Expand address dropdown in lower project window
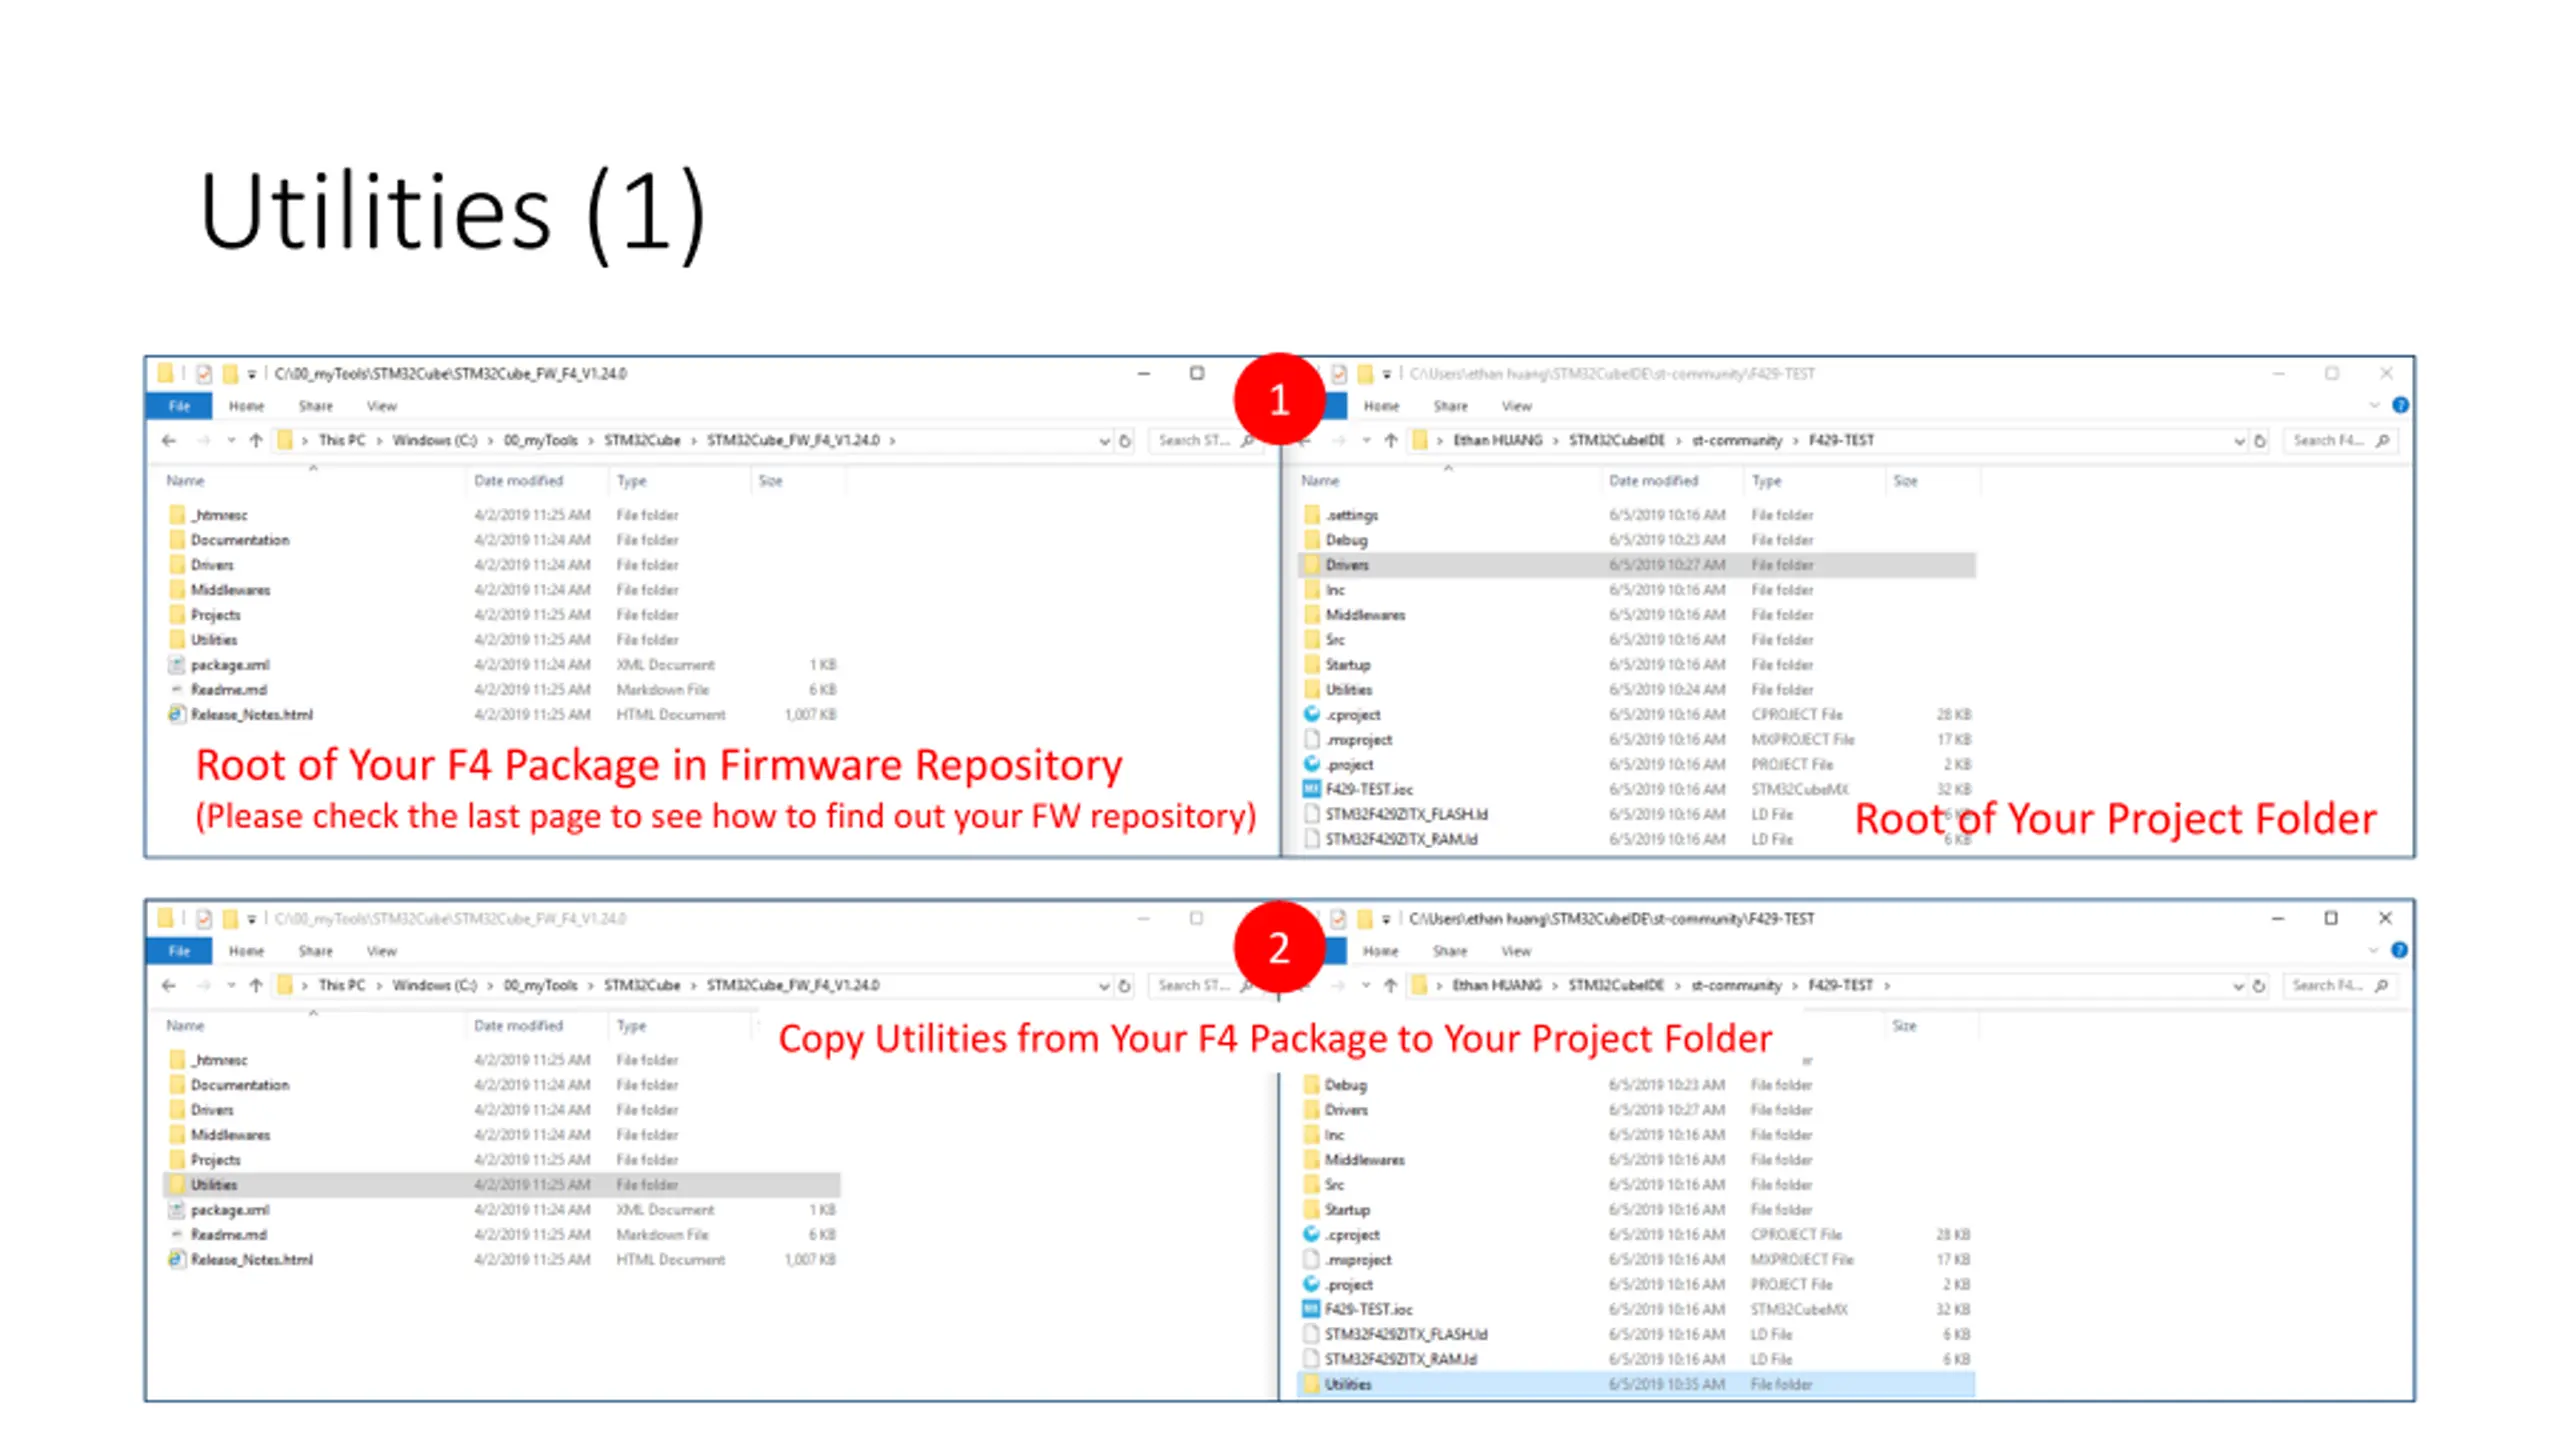 tap(2238, 986)
